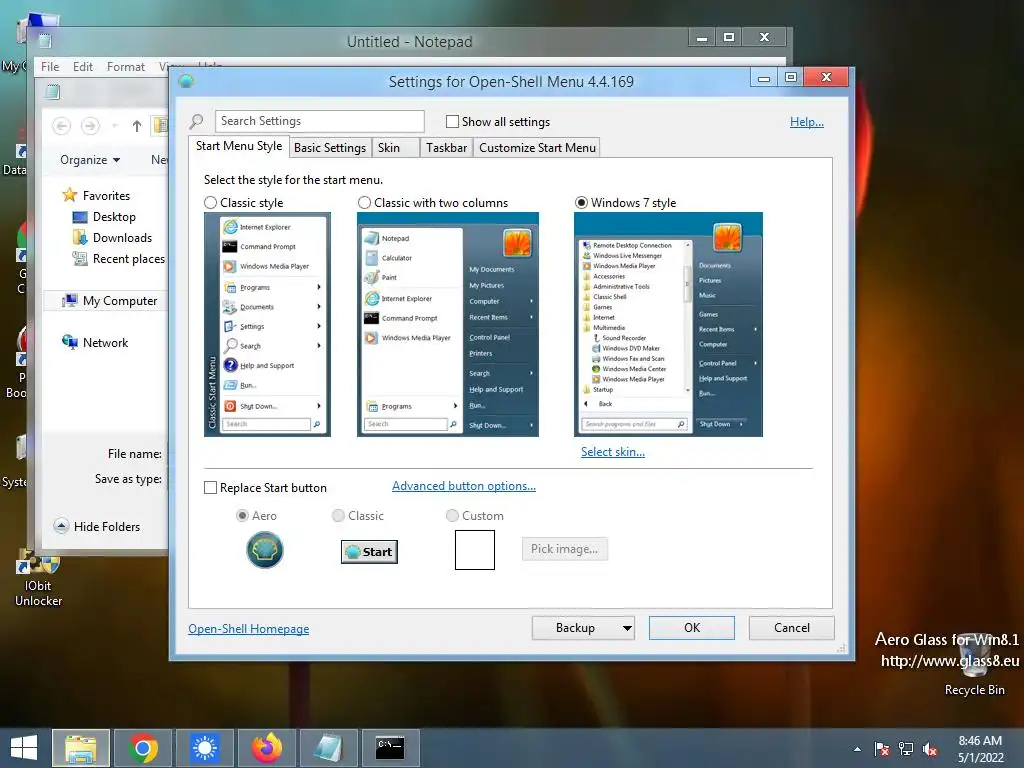Open the recent locations dropdown arrow
This screenshot has width=1024, height=768.
pos(114,125)
